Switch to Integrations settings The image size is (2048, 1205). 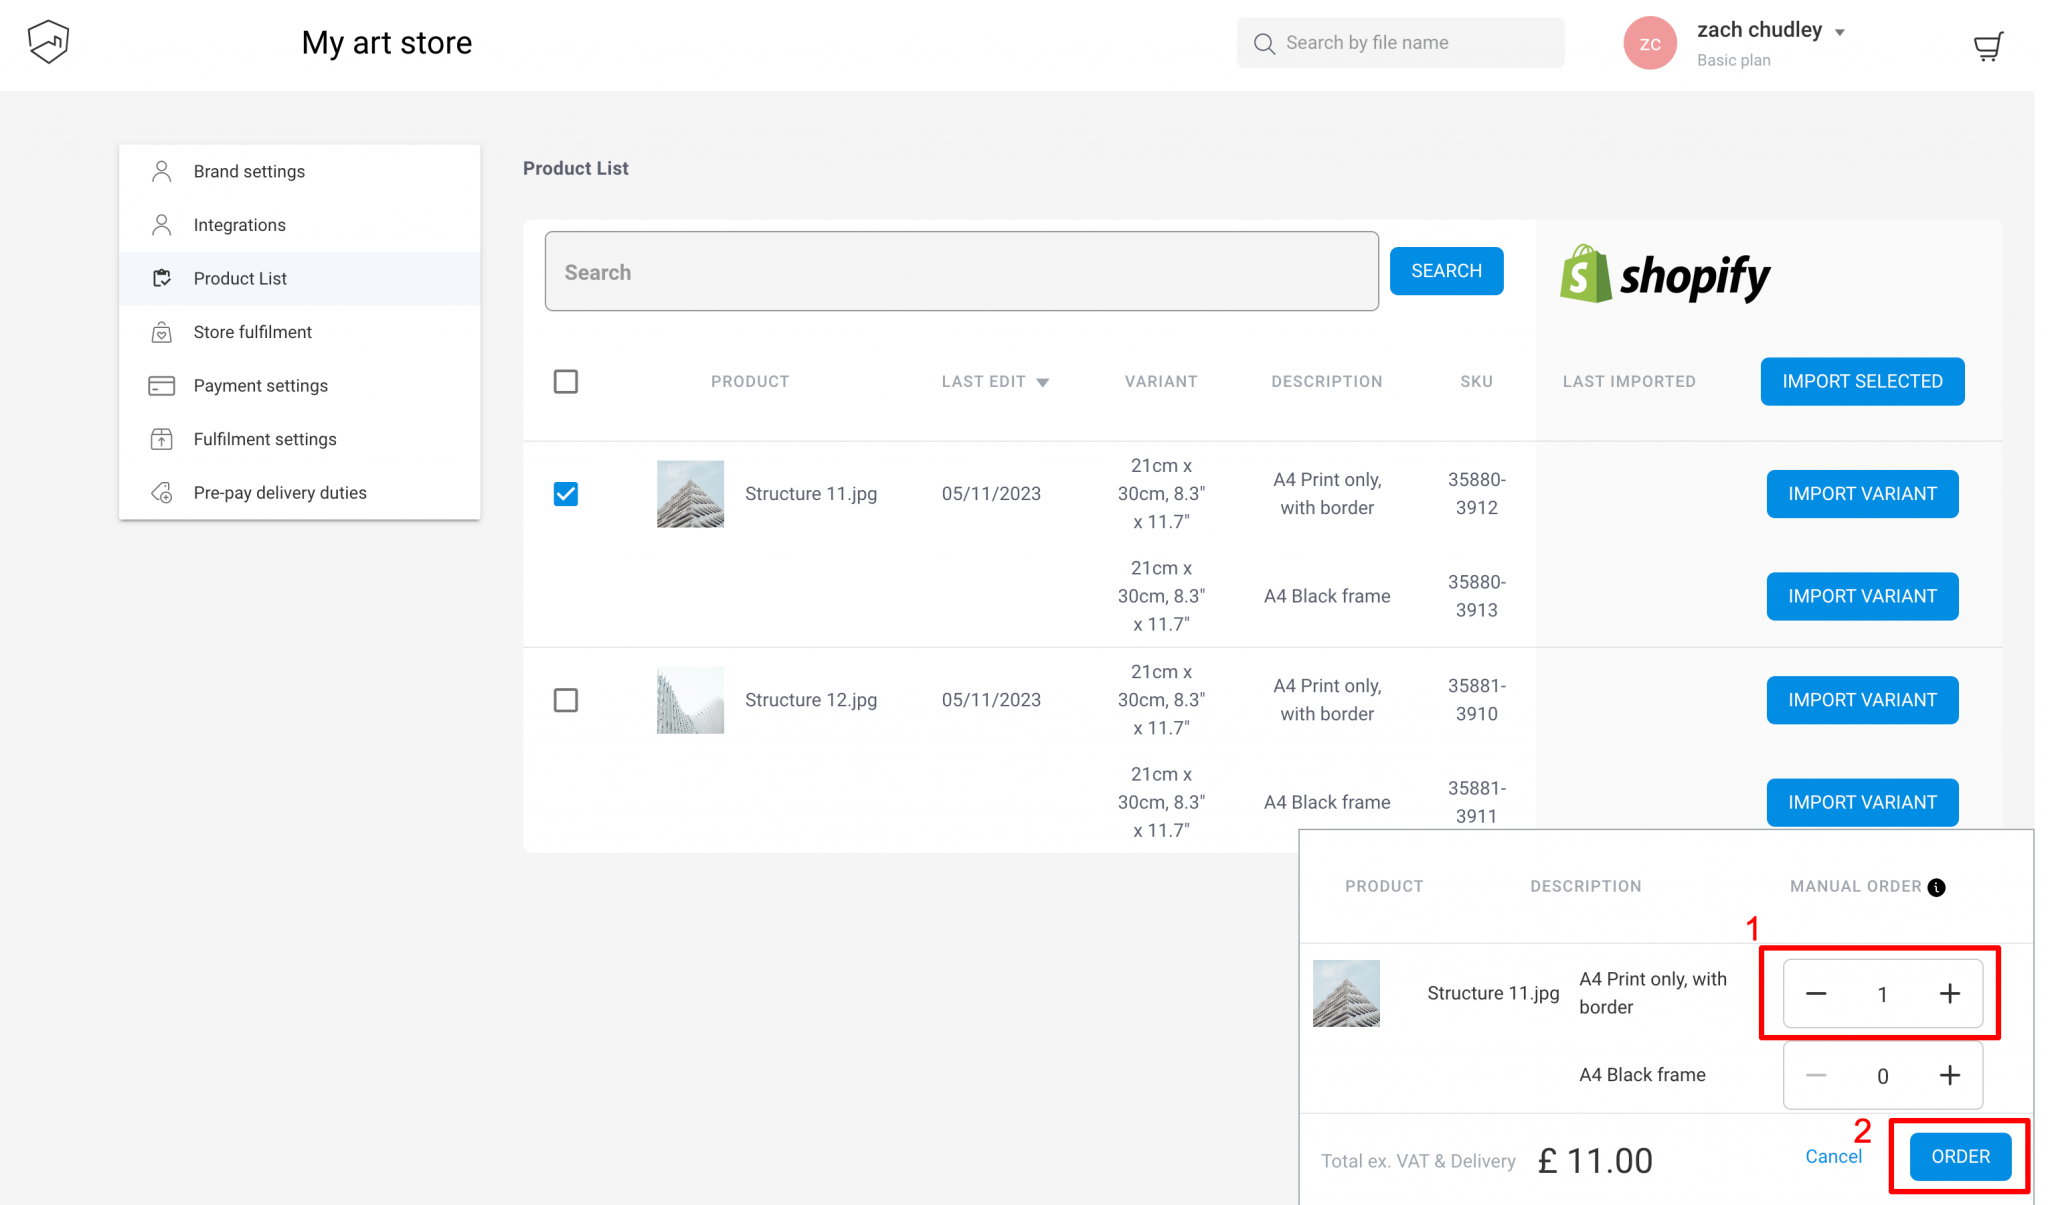[239, 224]
